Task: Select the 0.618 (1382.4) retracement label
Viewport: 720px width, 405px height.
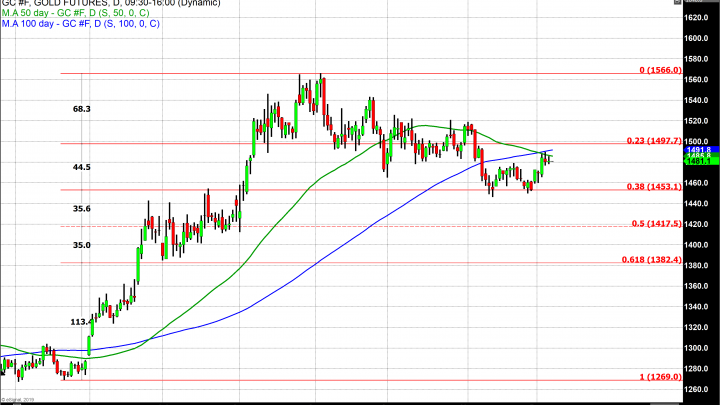Action: (651, 259)
